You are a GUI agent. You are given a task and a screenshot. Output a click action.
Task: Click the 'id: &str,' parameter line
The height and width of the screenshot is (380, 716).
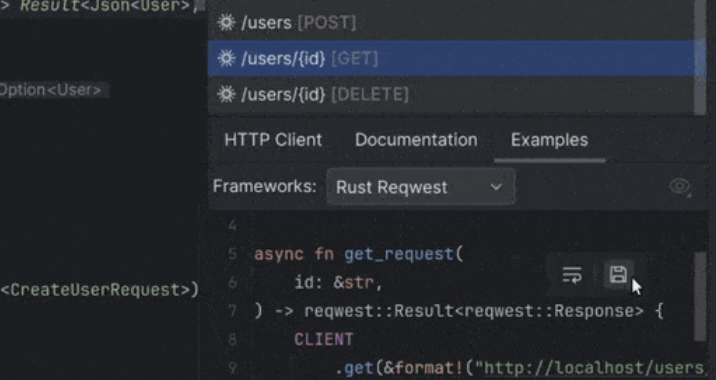(x=338, y=283)
